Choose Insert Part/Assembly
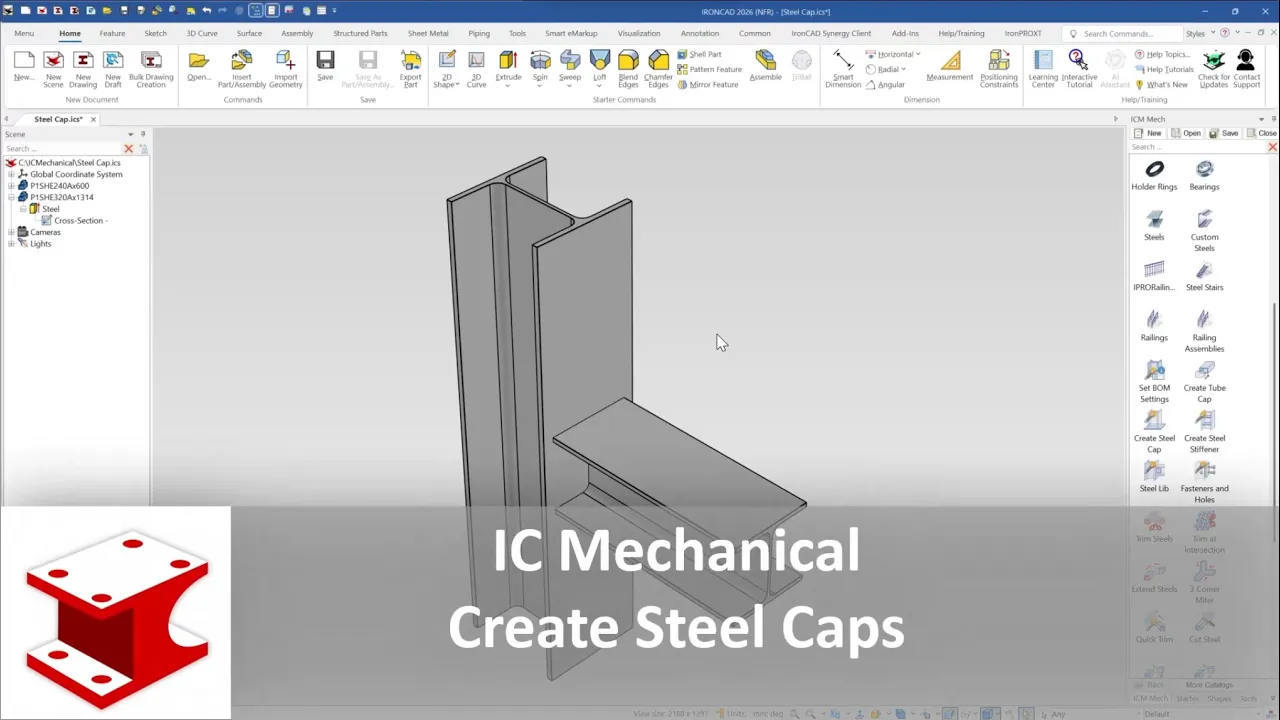Viewport: 1280px width, 720px height. pyautogui.click(x=242, y=68)
